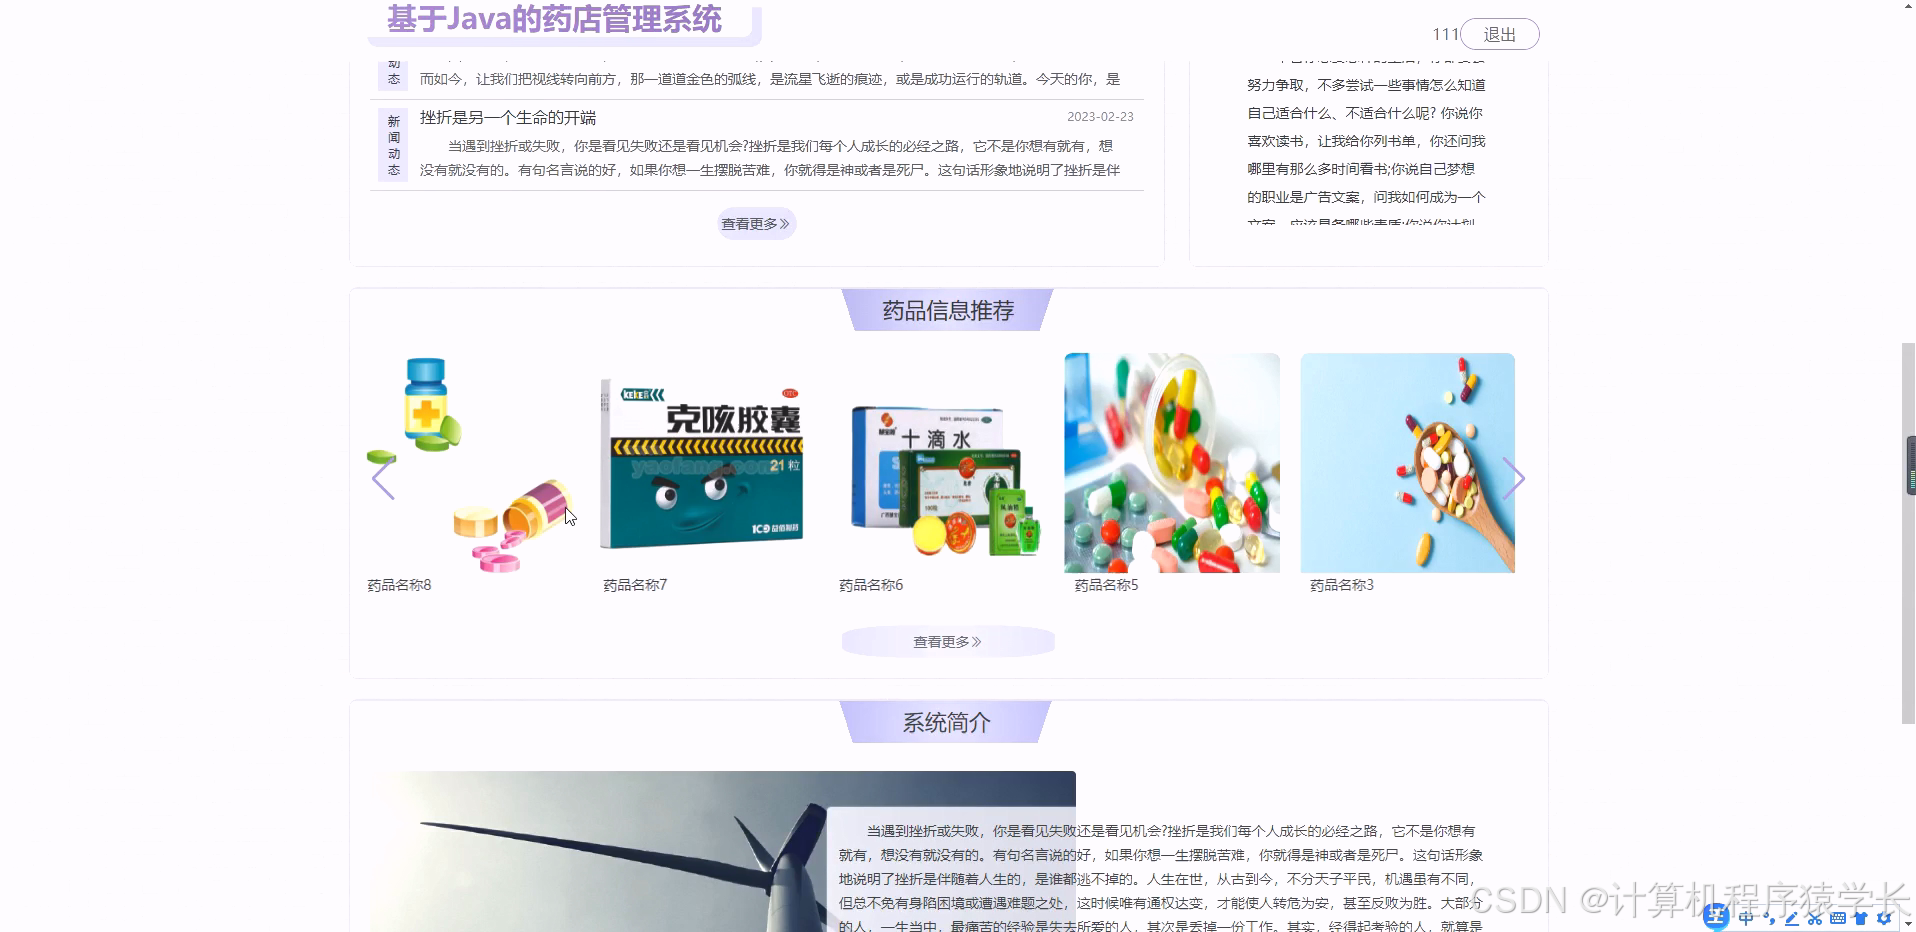Toggle Chinese/English with the 中 icon
This screenshot has height=932, width=1916.
(x=1745, y=917)
